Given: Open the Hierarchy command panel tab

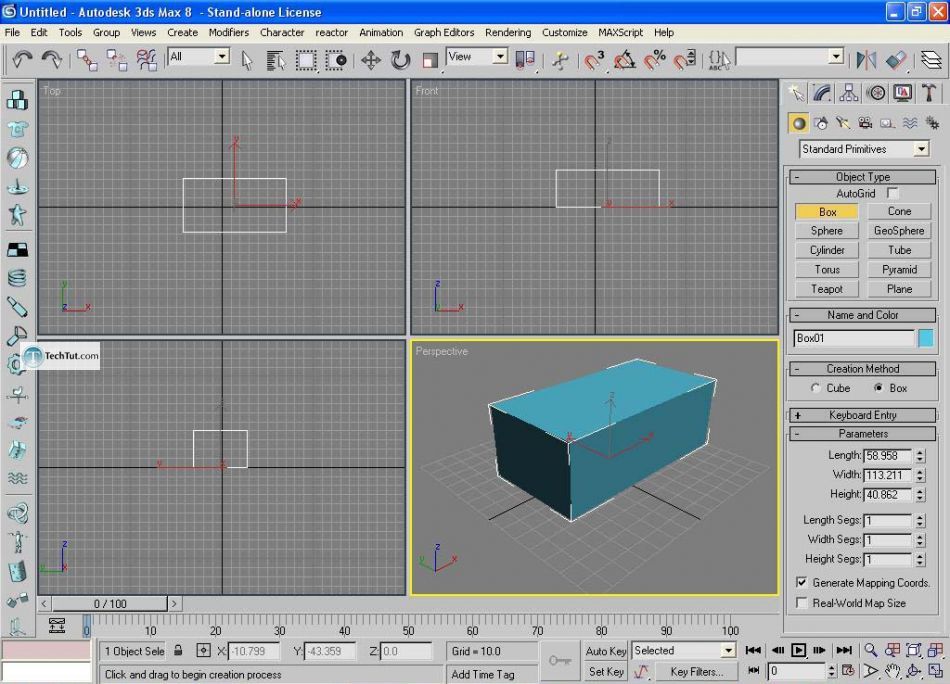Looking at the screenshot, I should (849, 93).
